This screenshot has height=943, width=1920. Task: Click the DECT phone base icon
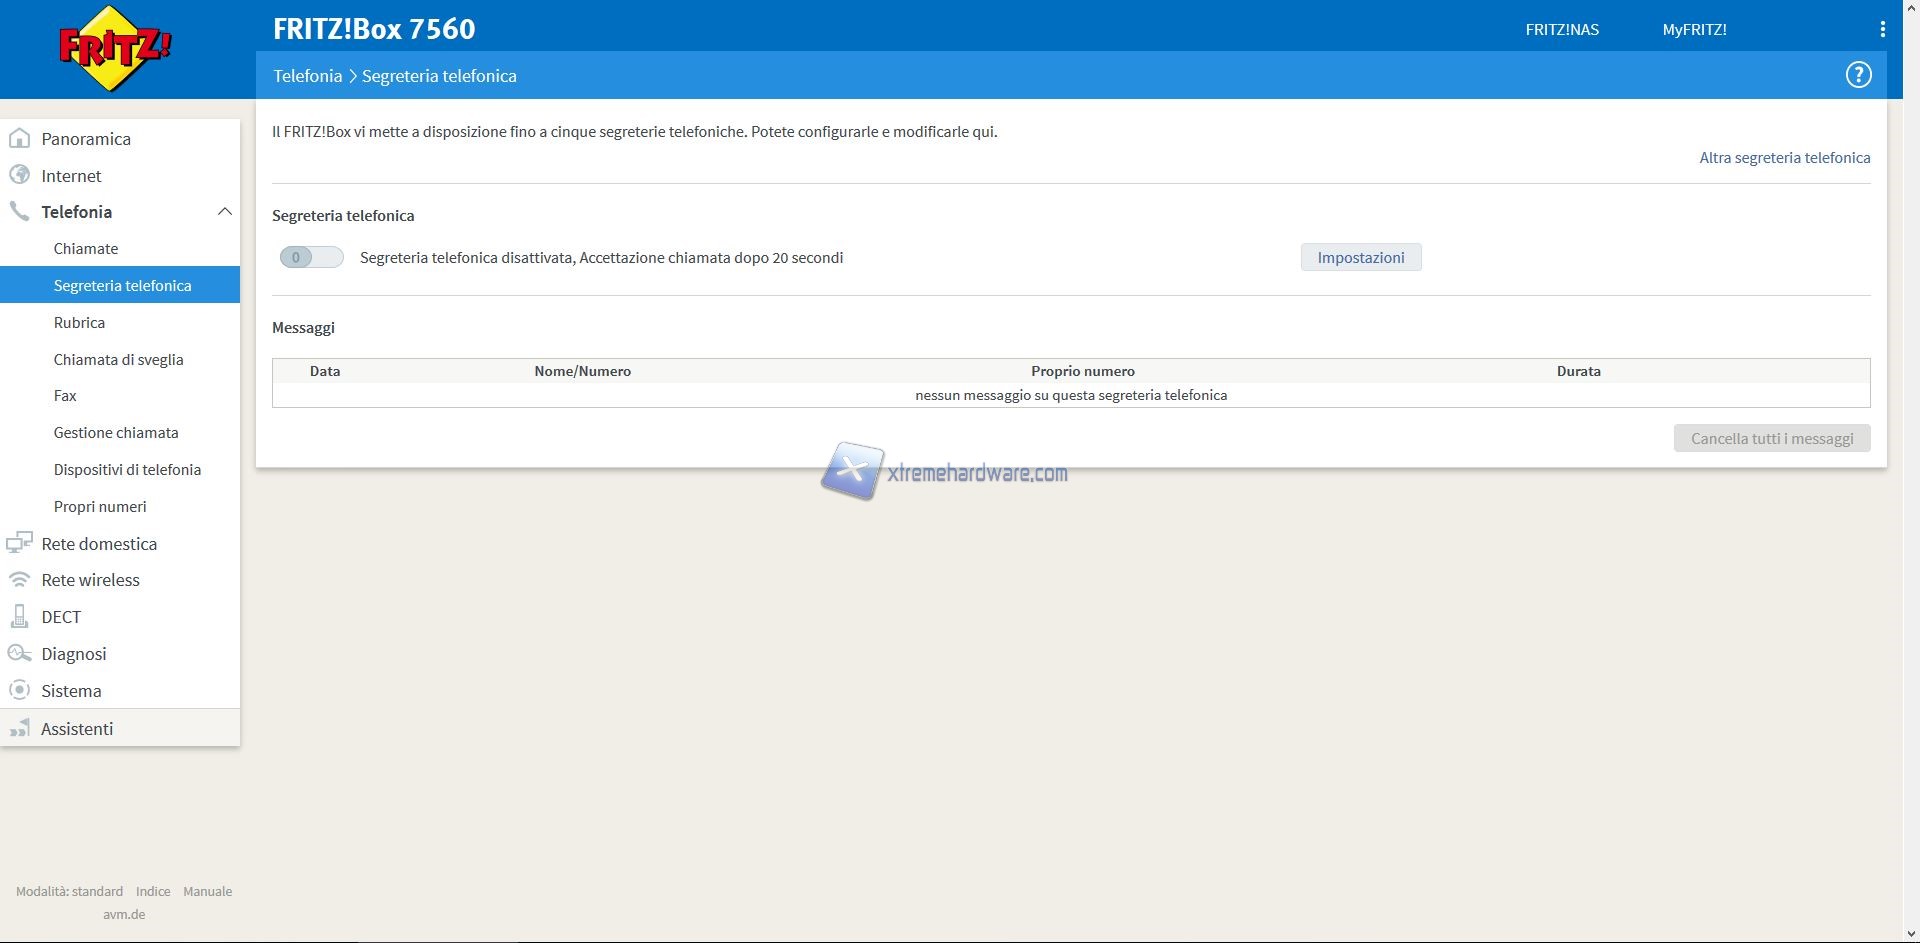pos(19,617)
